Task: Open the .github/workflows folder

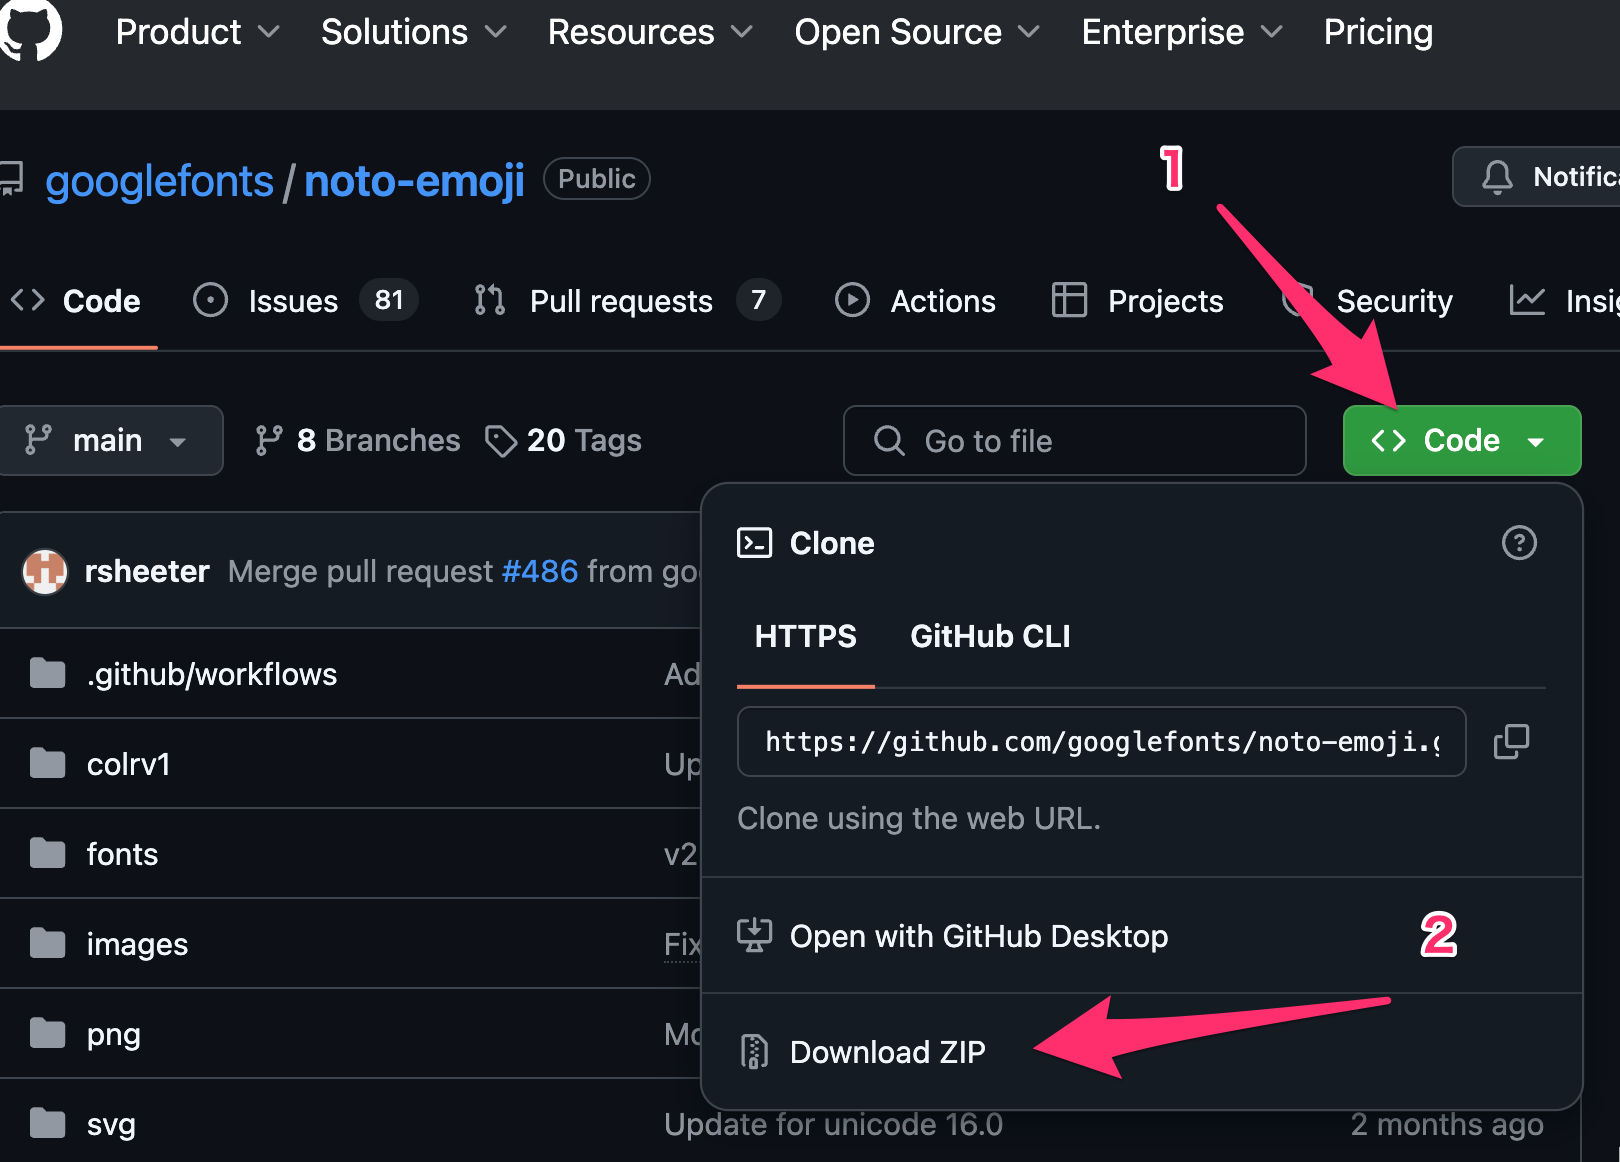Action: [212, 674]
